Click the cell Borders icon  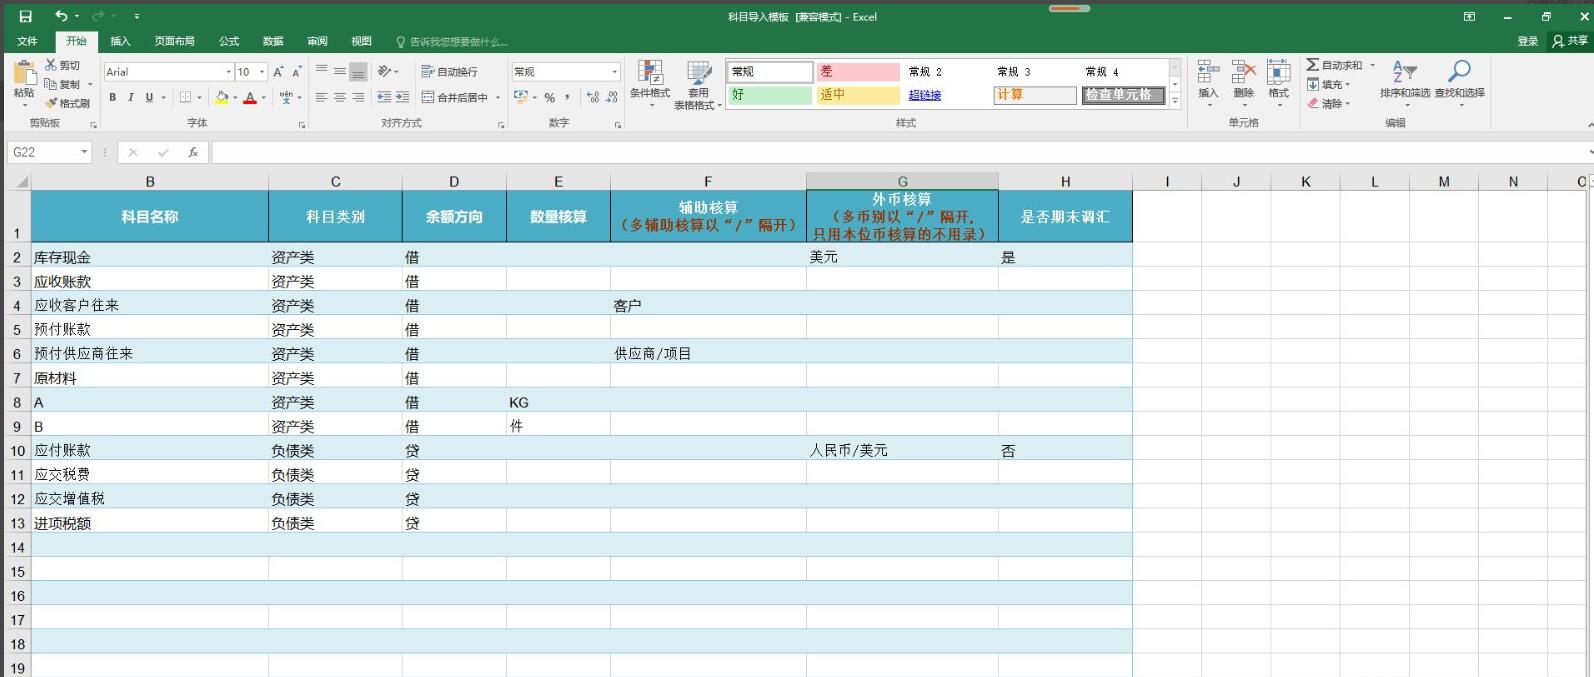[185, 97]
